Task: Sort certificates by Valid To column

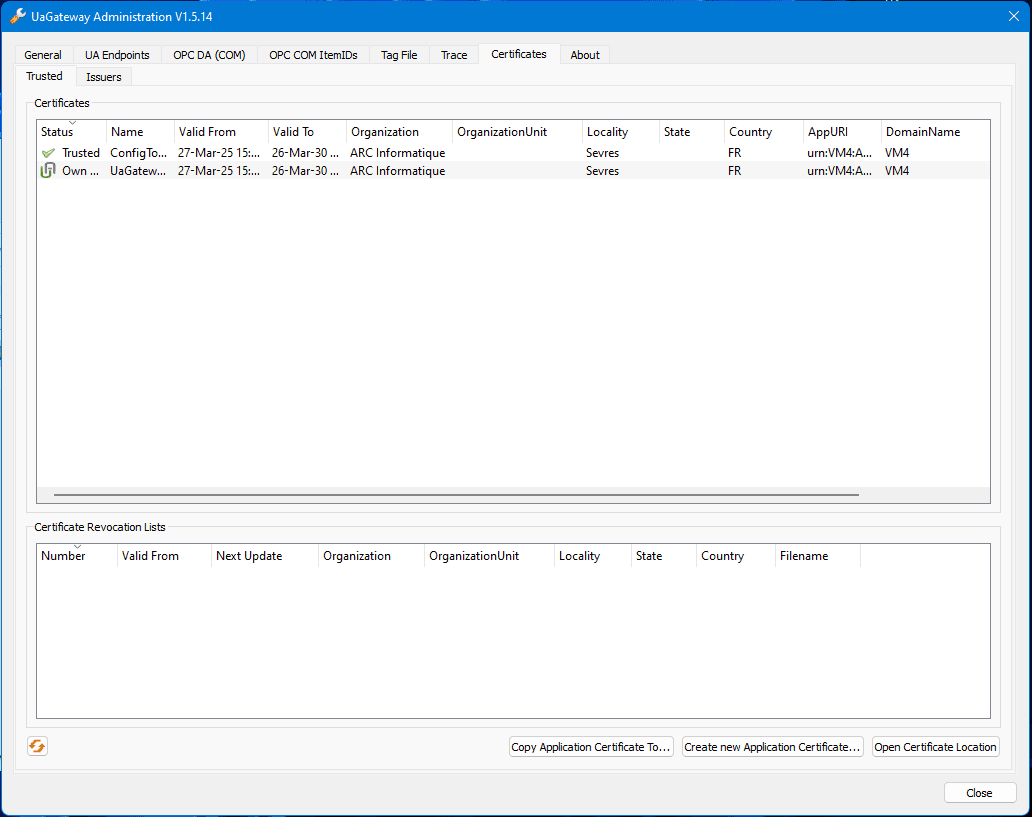Action: coord(307,132)
